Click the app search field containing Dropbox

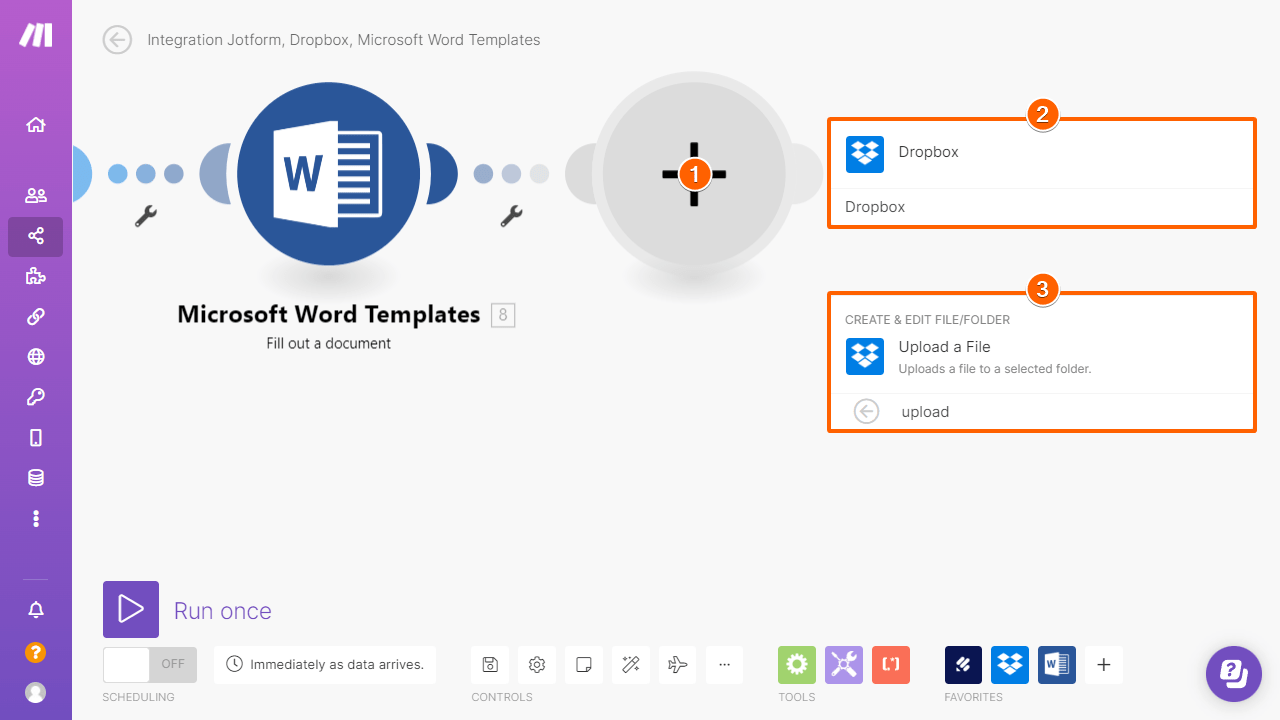pos(1042,207)
